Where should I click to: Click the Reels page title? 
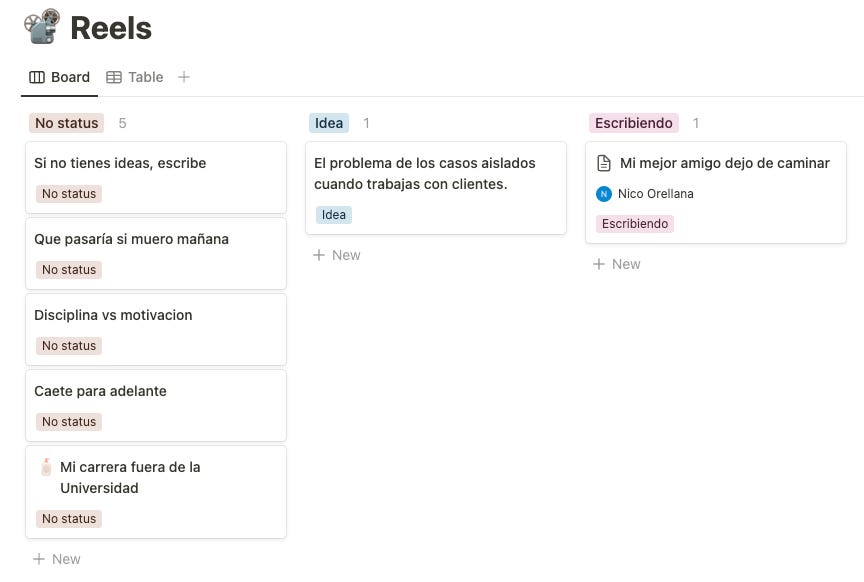pos(111,28)
